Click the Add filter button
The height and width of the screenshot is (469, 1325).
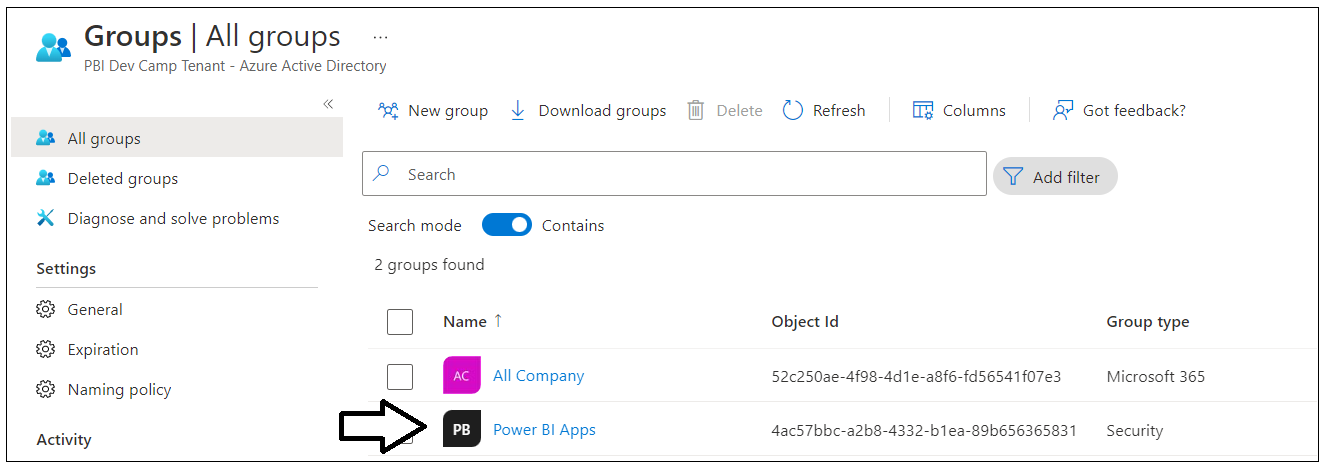1055,177
